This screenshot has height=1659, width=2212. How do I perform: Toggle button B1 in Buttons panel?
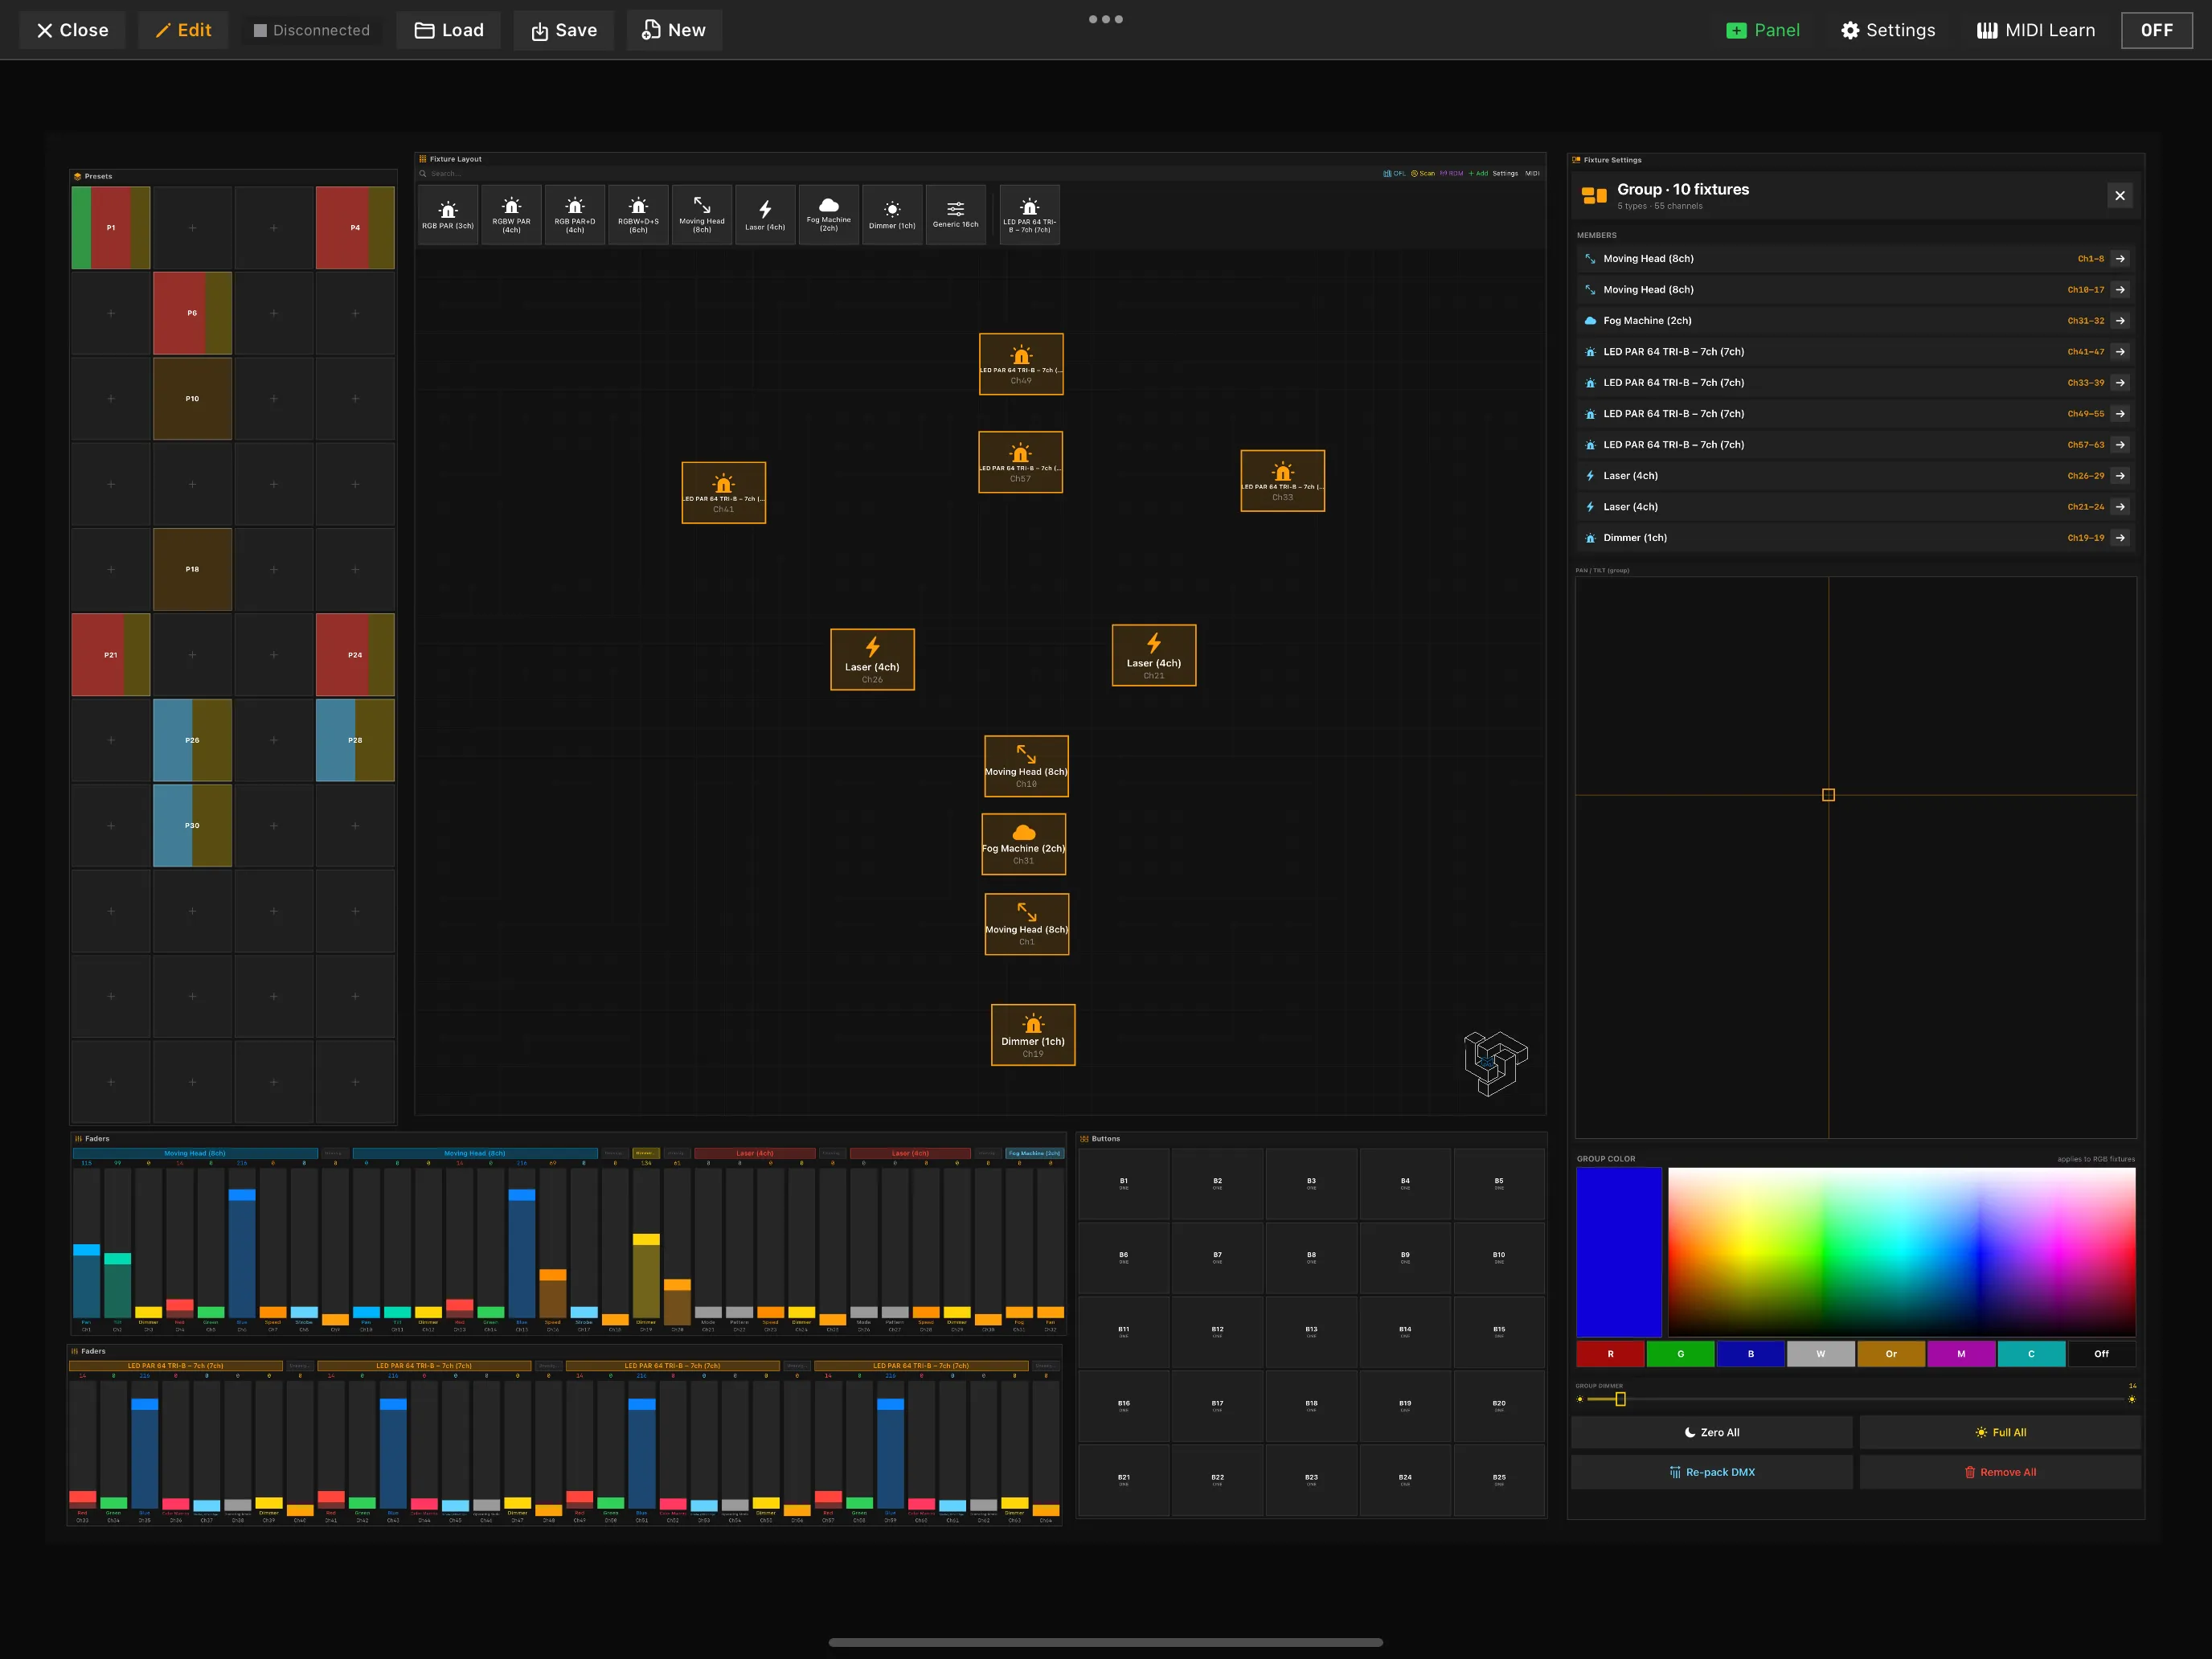(1124, 1183)
